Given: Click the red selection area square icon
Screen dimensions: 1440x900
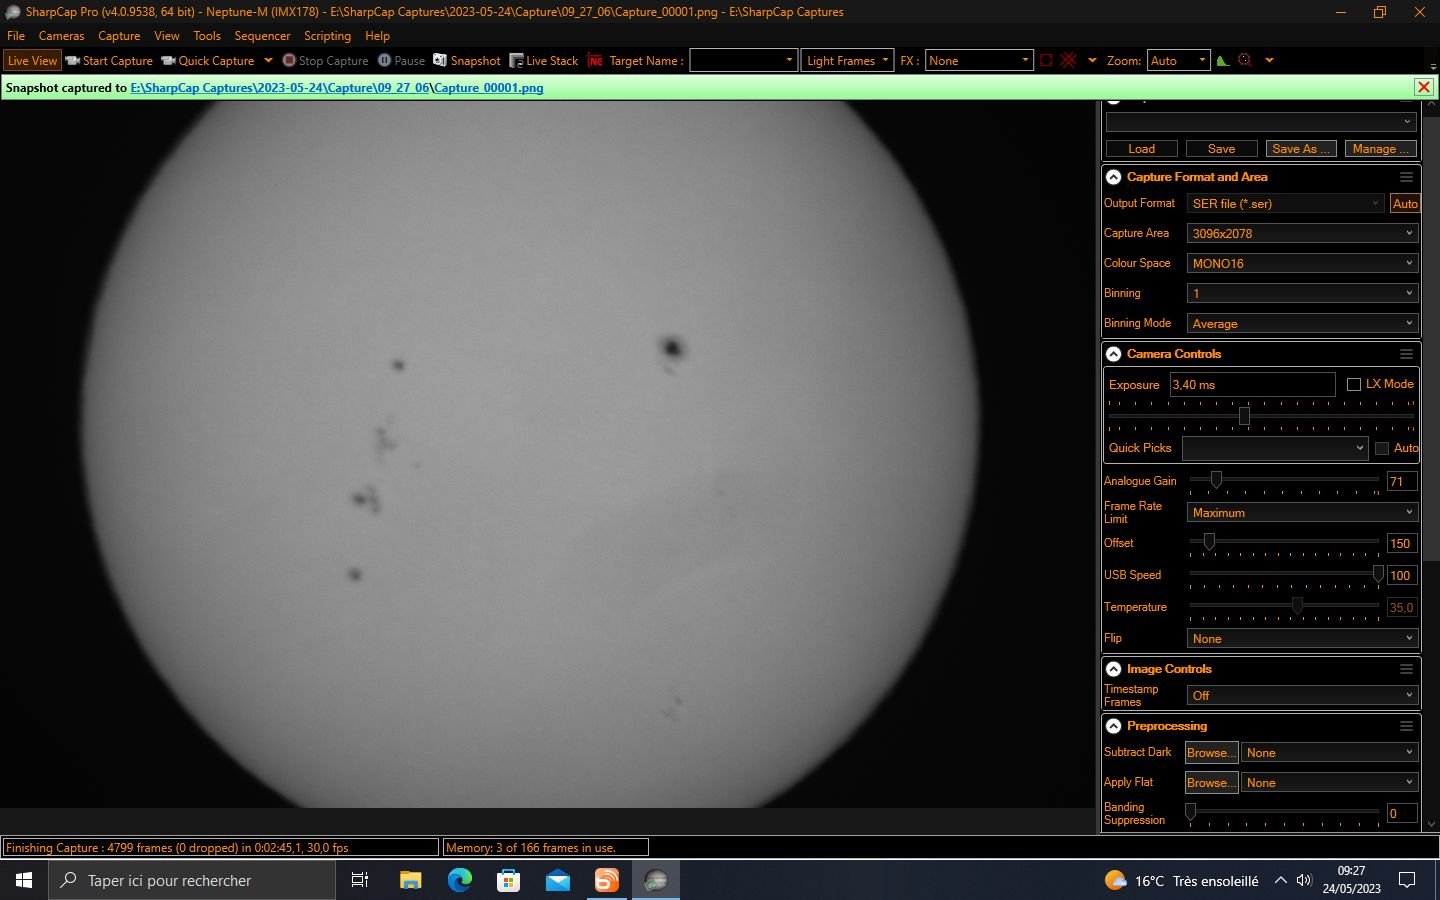Looking at the screenshot, I should click(x=1046, y=61).
